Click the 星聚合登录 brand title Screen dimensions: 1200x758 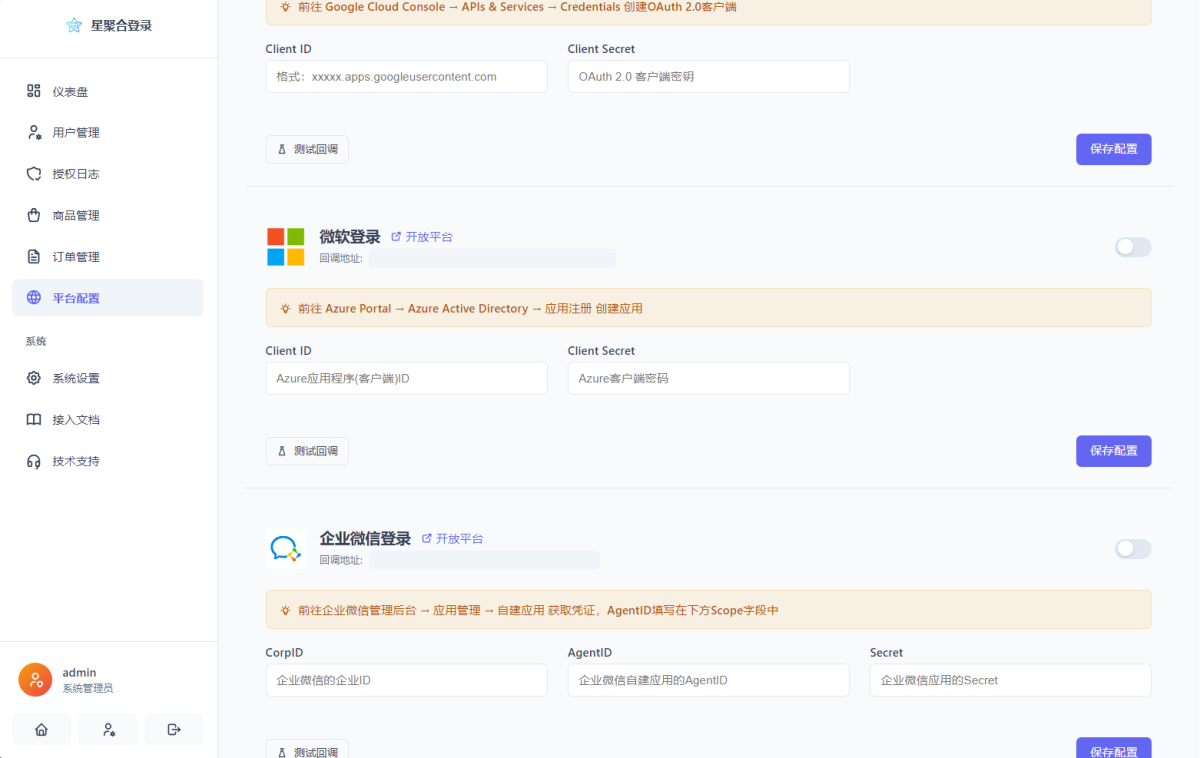(122, 26)
